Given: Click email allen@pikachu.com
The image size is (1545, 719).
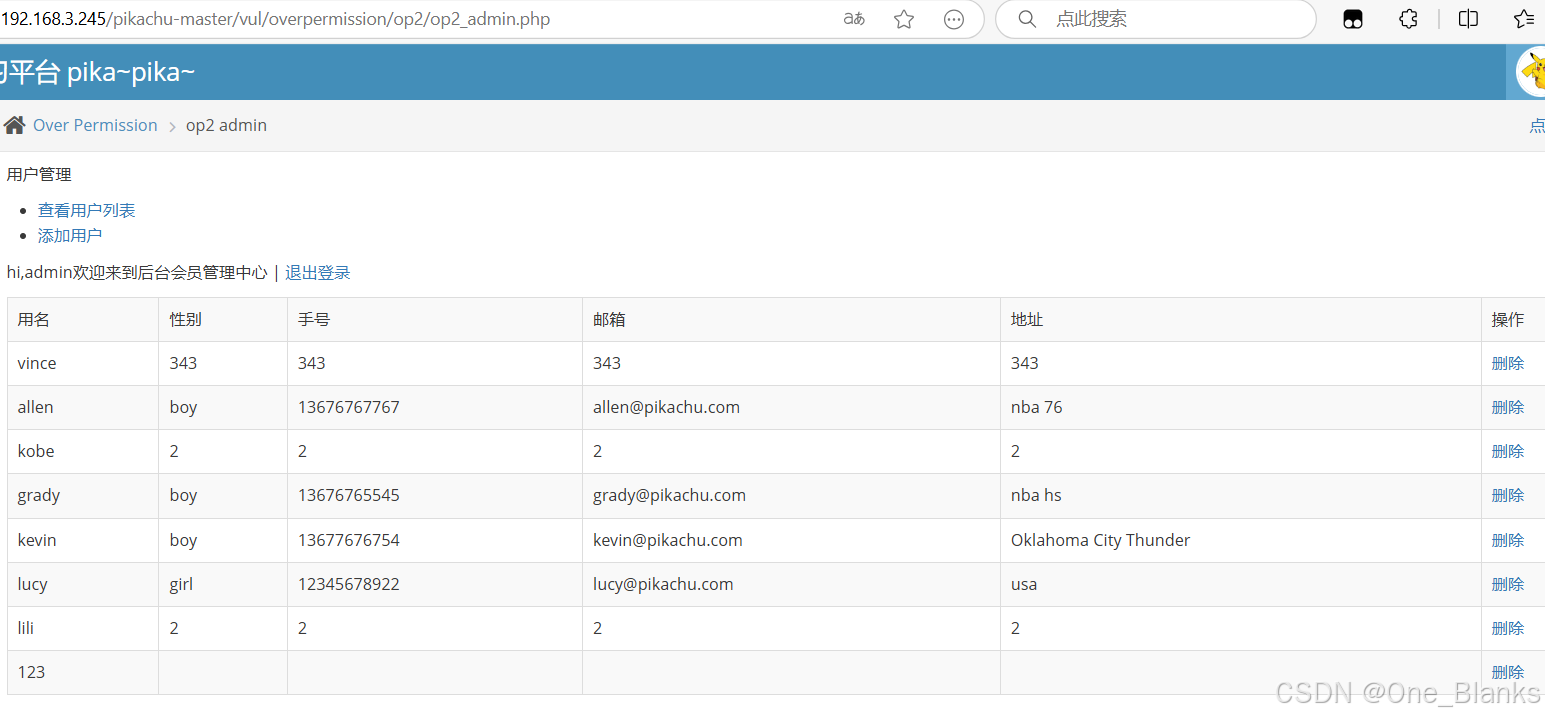Looking at the screenshot, I should 667,407.
